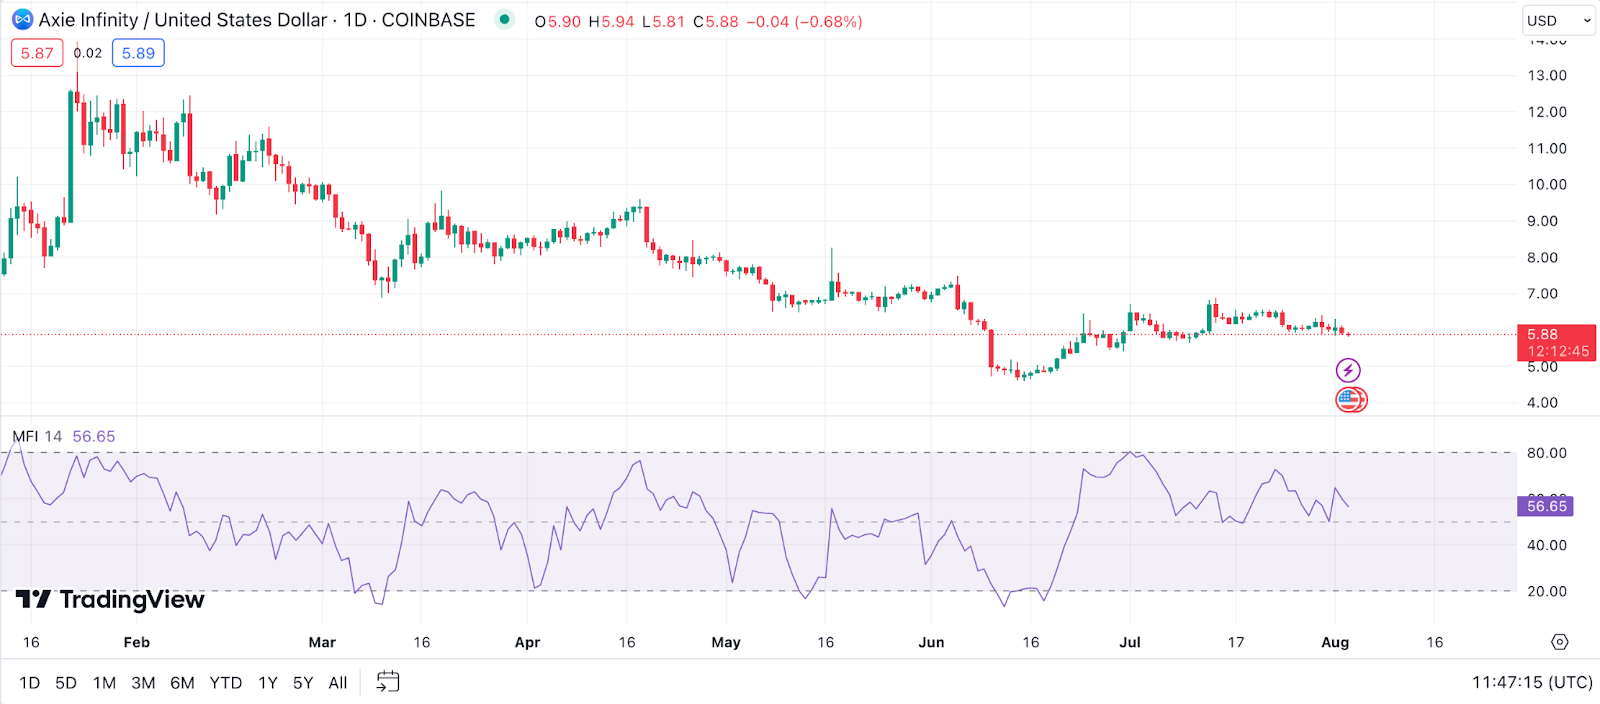1600x704 pixels.
Task: Select the 6M time range
Action: pos(182,683)
